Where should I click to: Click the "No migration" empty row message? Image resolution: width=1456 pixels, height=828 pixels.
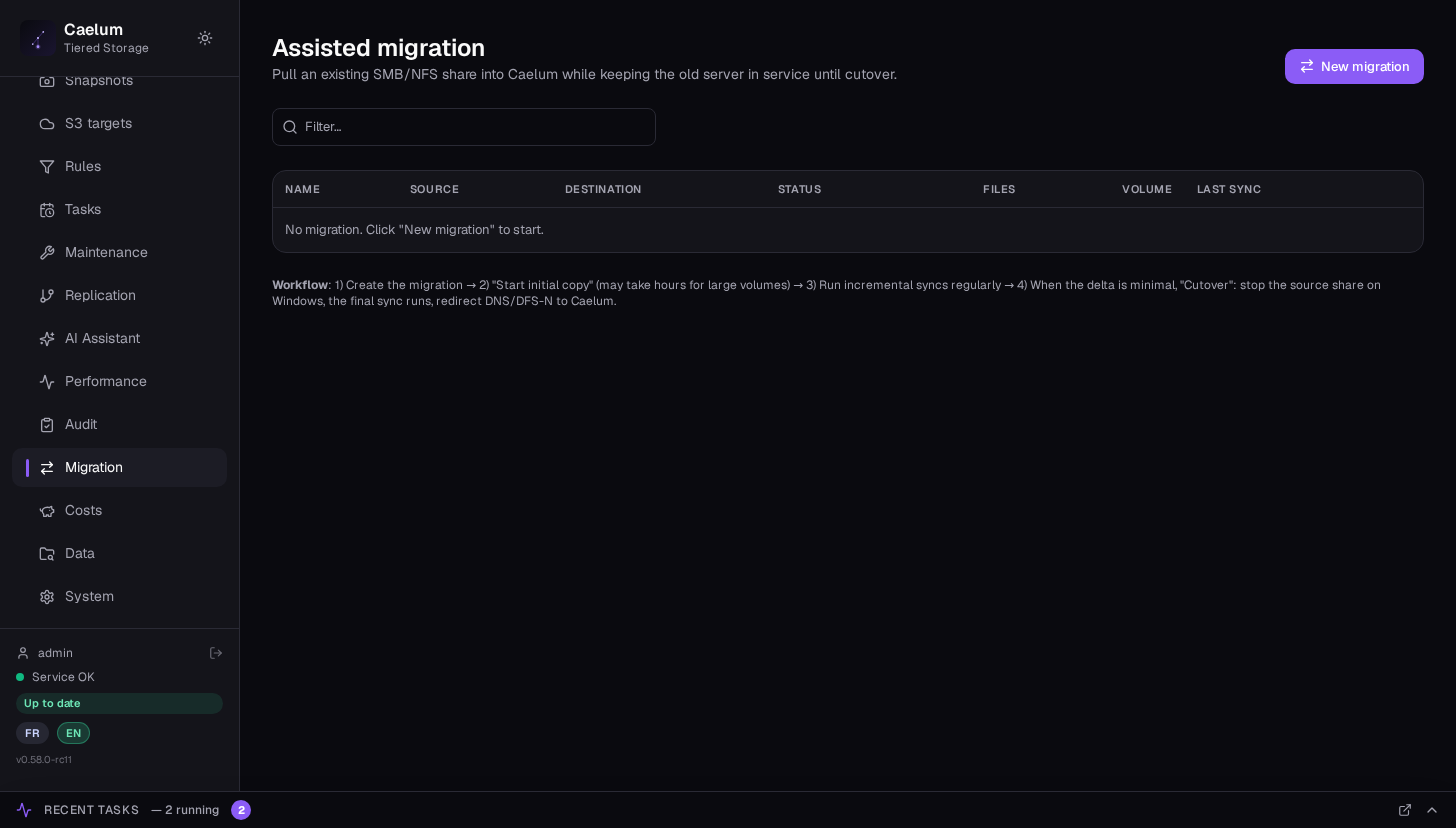(x=414, y=230)
